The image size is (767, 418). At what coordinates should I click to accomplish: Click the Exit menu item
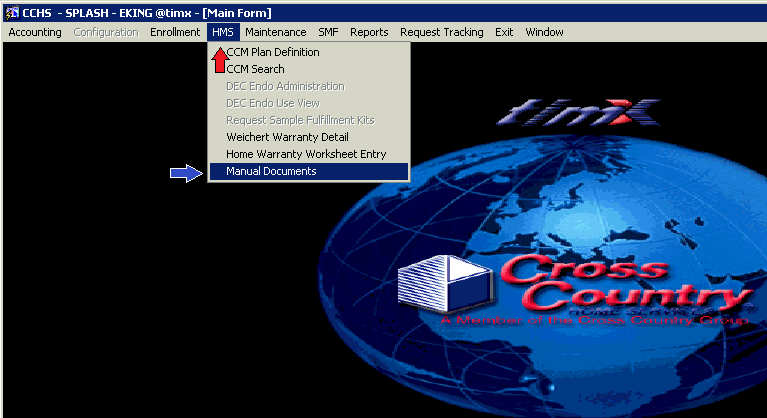504,32
